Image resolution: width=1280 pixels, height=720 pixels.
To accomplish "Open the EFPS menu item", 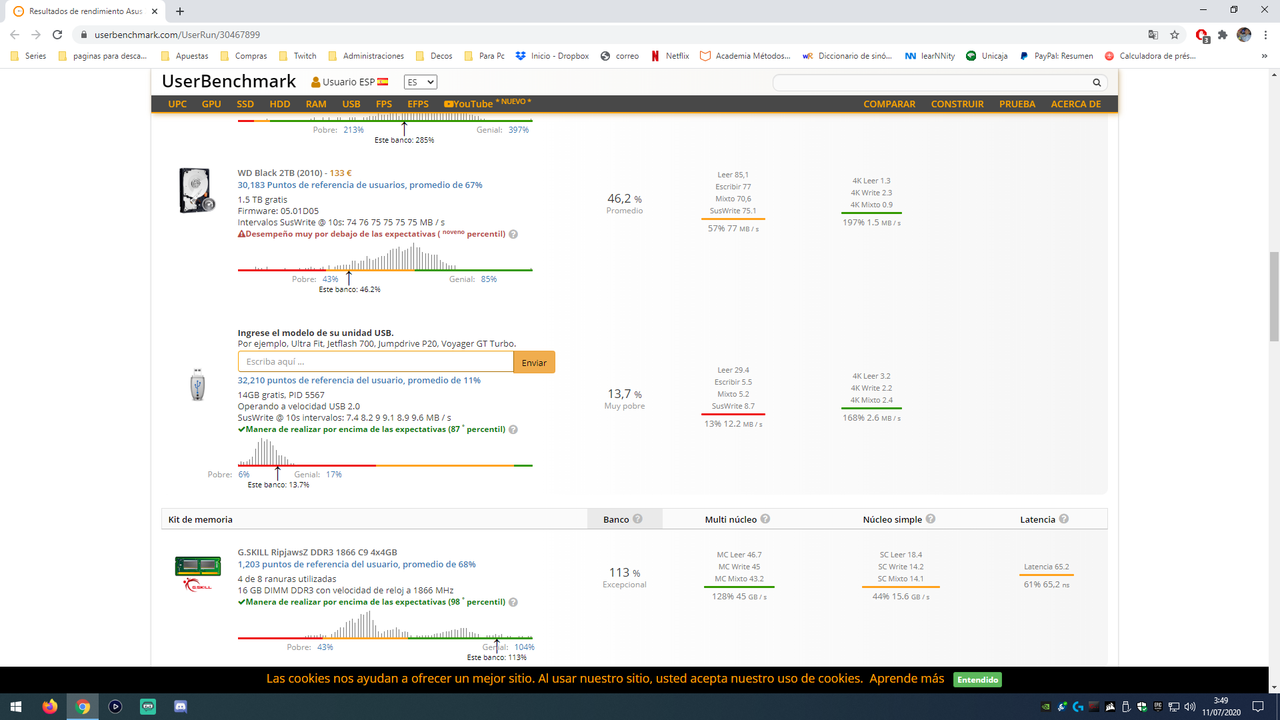I will click(418, 104).
